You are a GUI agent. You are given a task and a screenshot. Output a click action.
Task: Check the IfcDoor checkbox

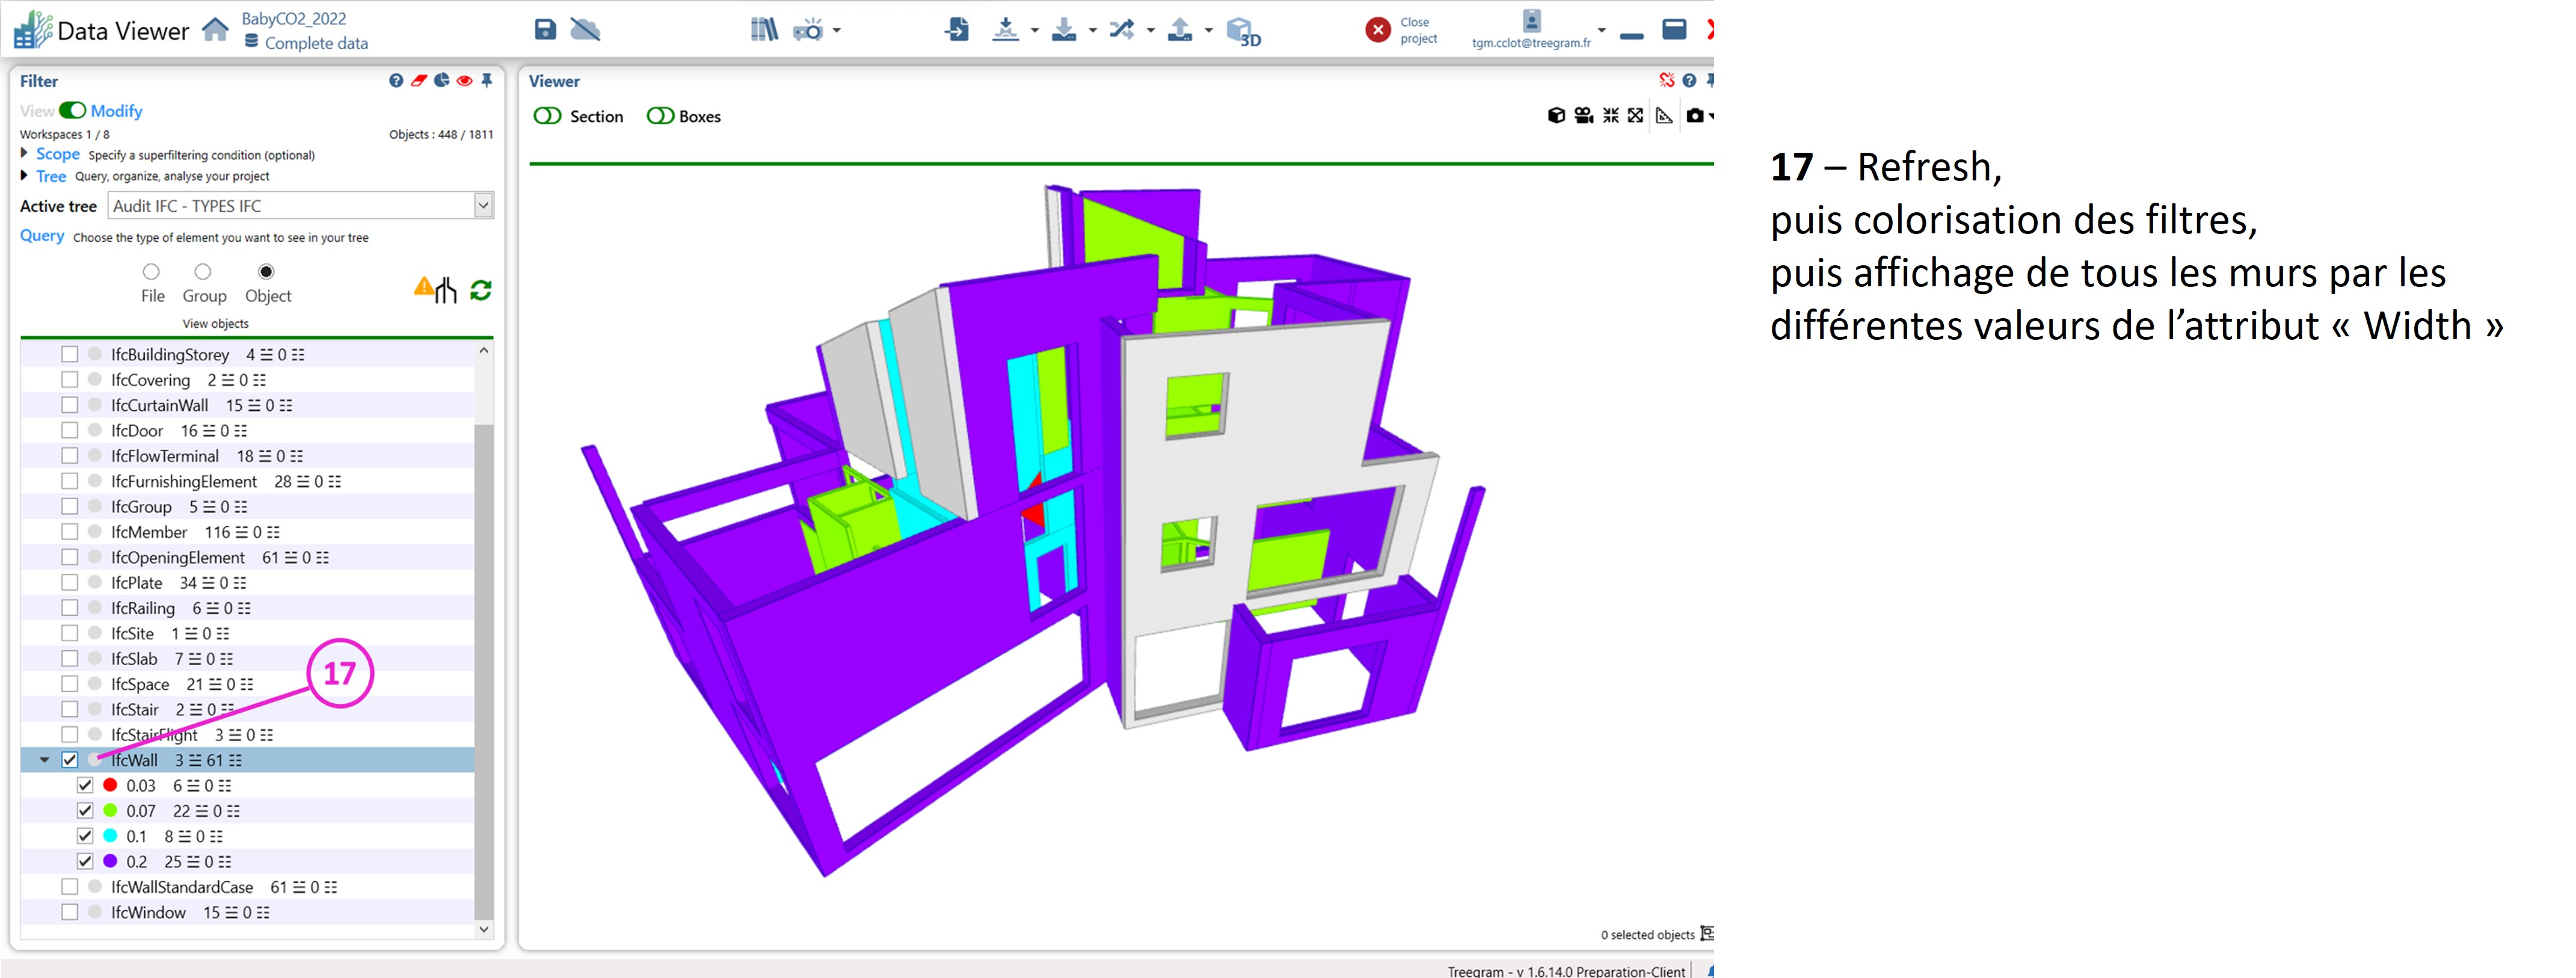pos(69,431)
